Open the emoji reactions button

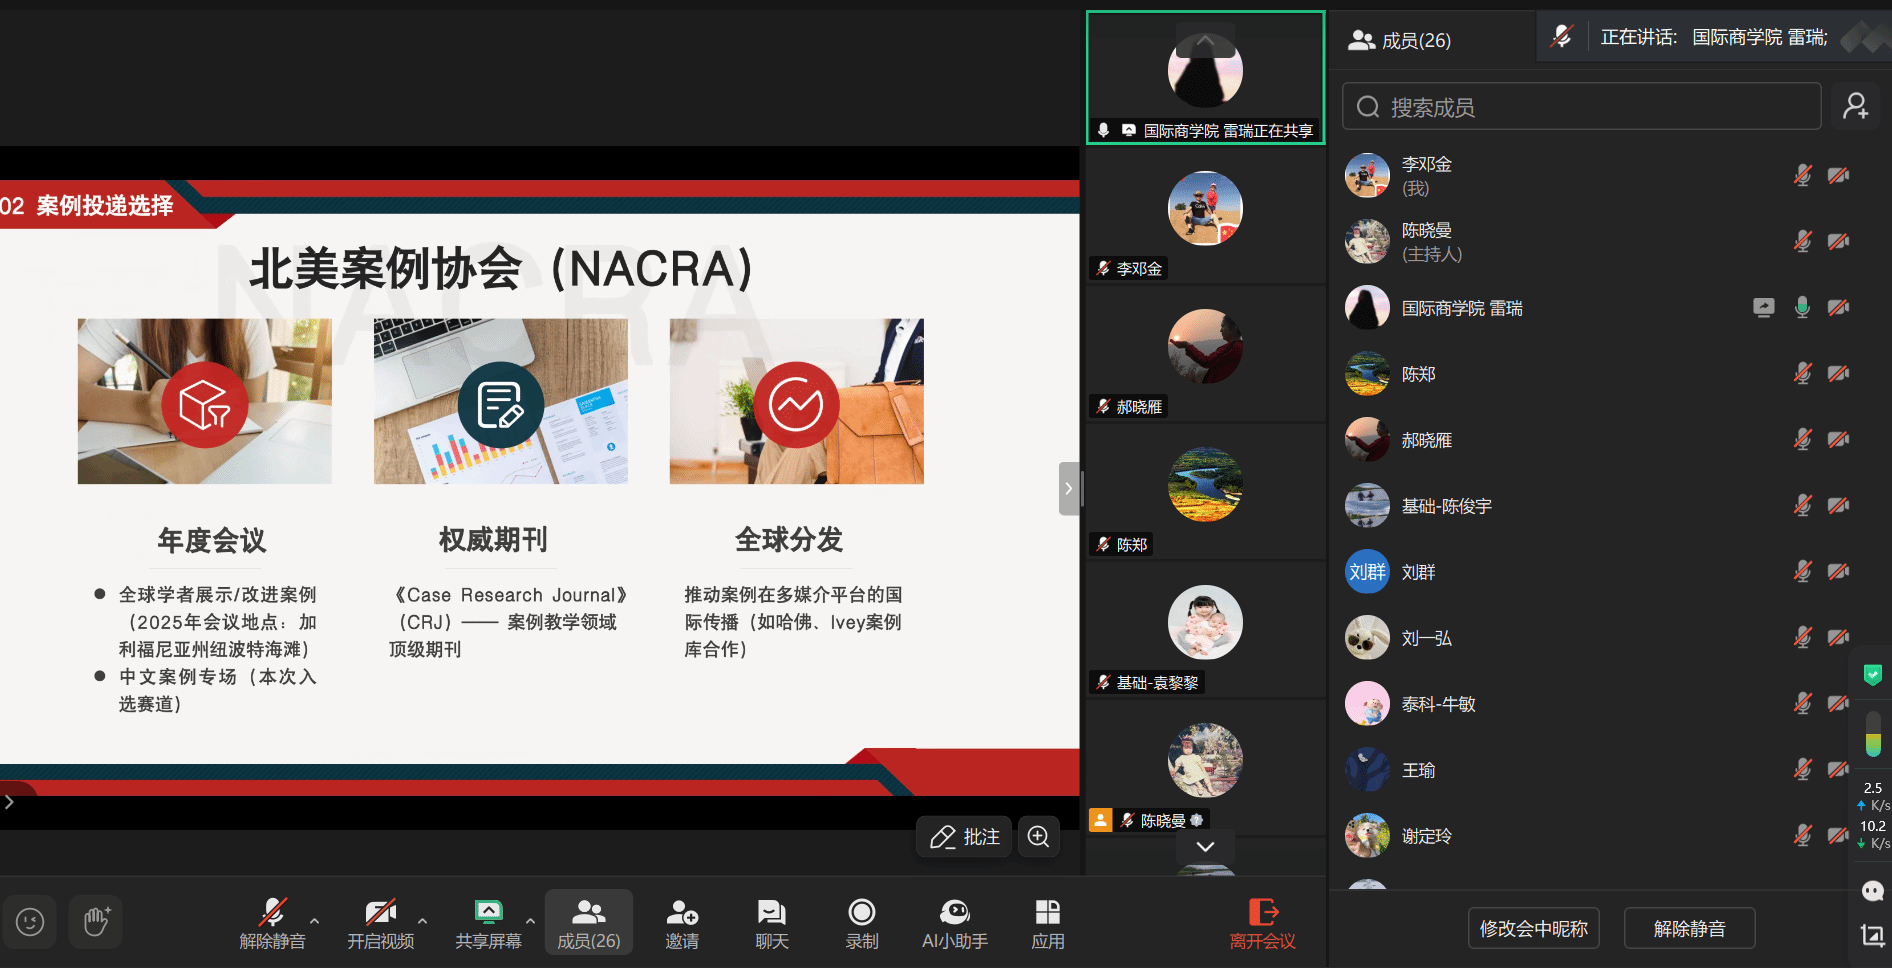[x=30, y=921]
